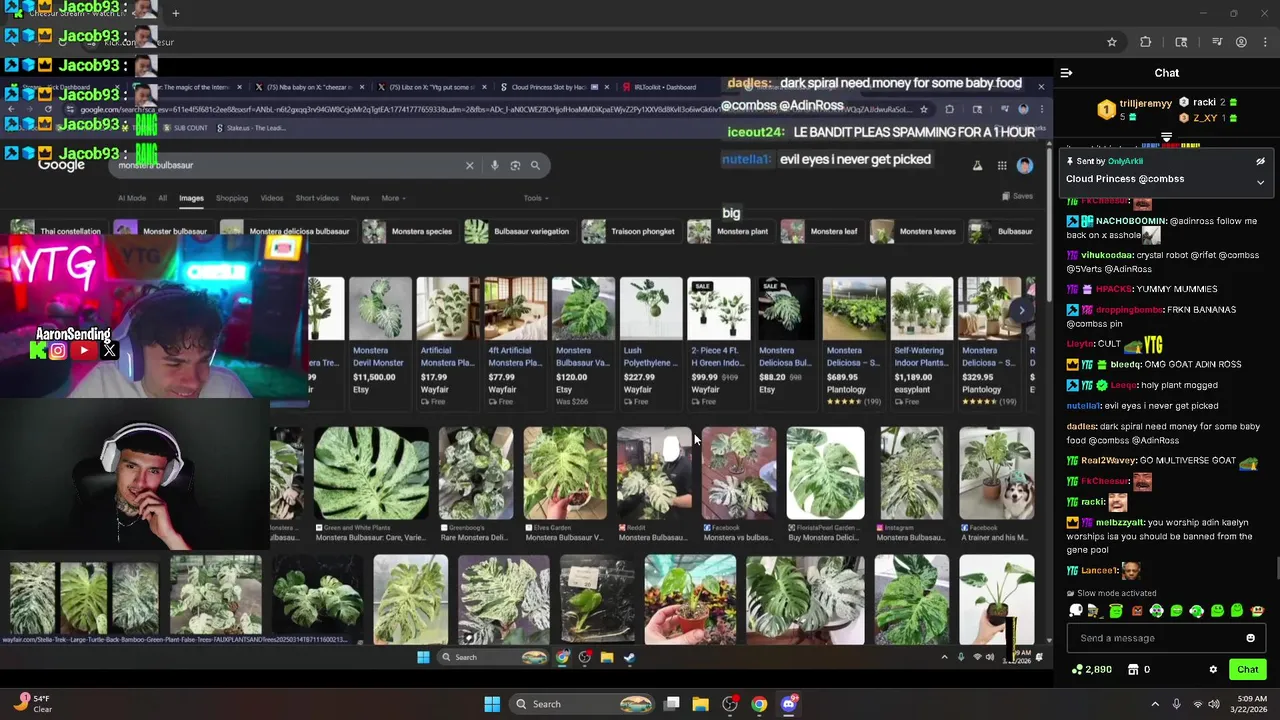
Task: Switch to News tab
Action: coord(360,198)
